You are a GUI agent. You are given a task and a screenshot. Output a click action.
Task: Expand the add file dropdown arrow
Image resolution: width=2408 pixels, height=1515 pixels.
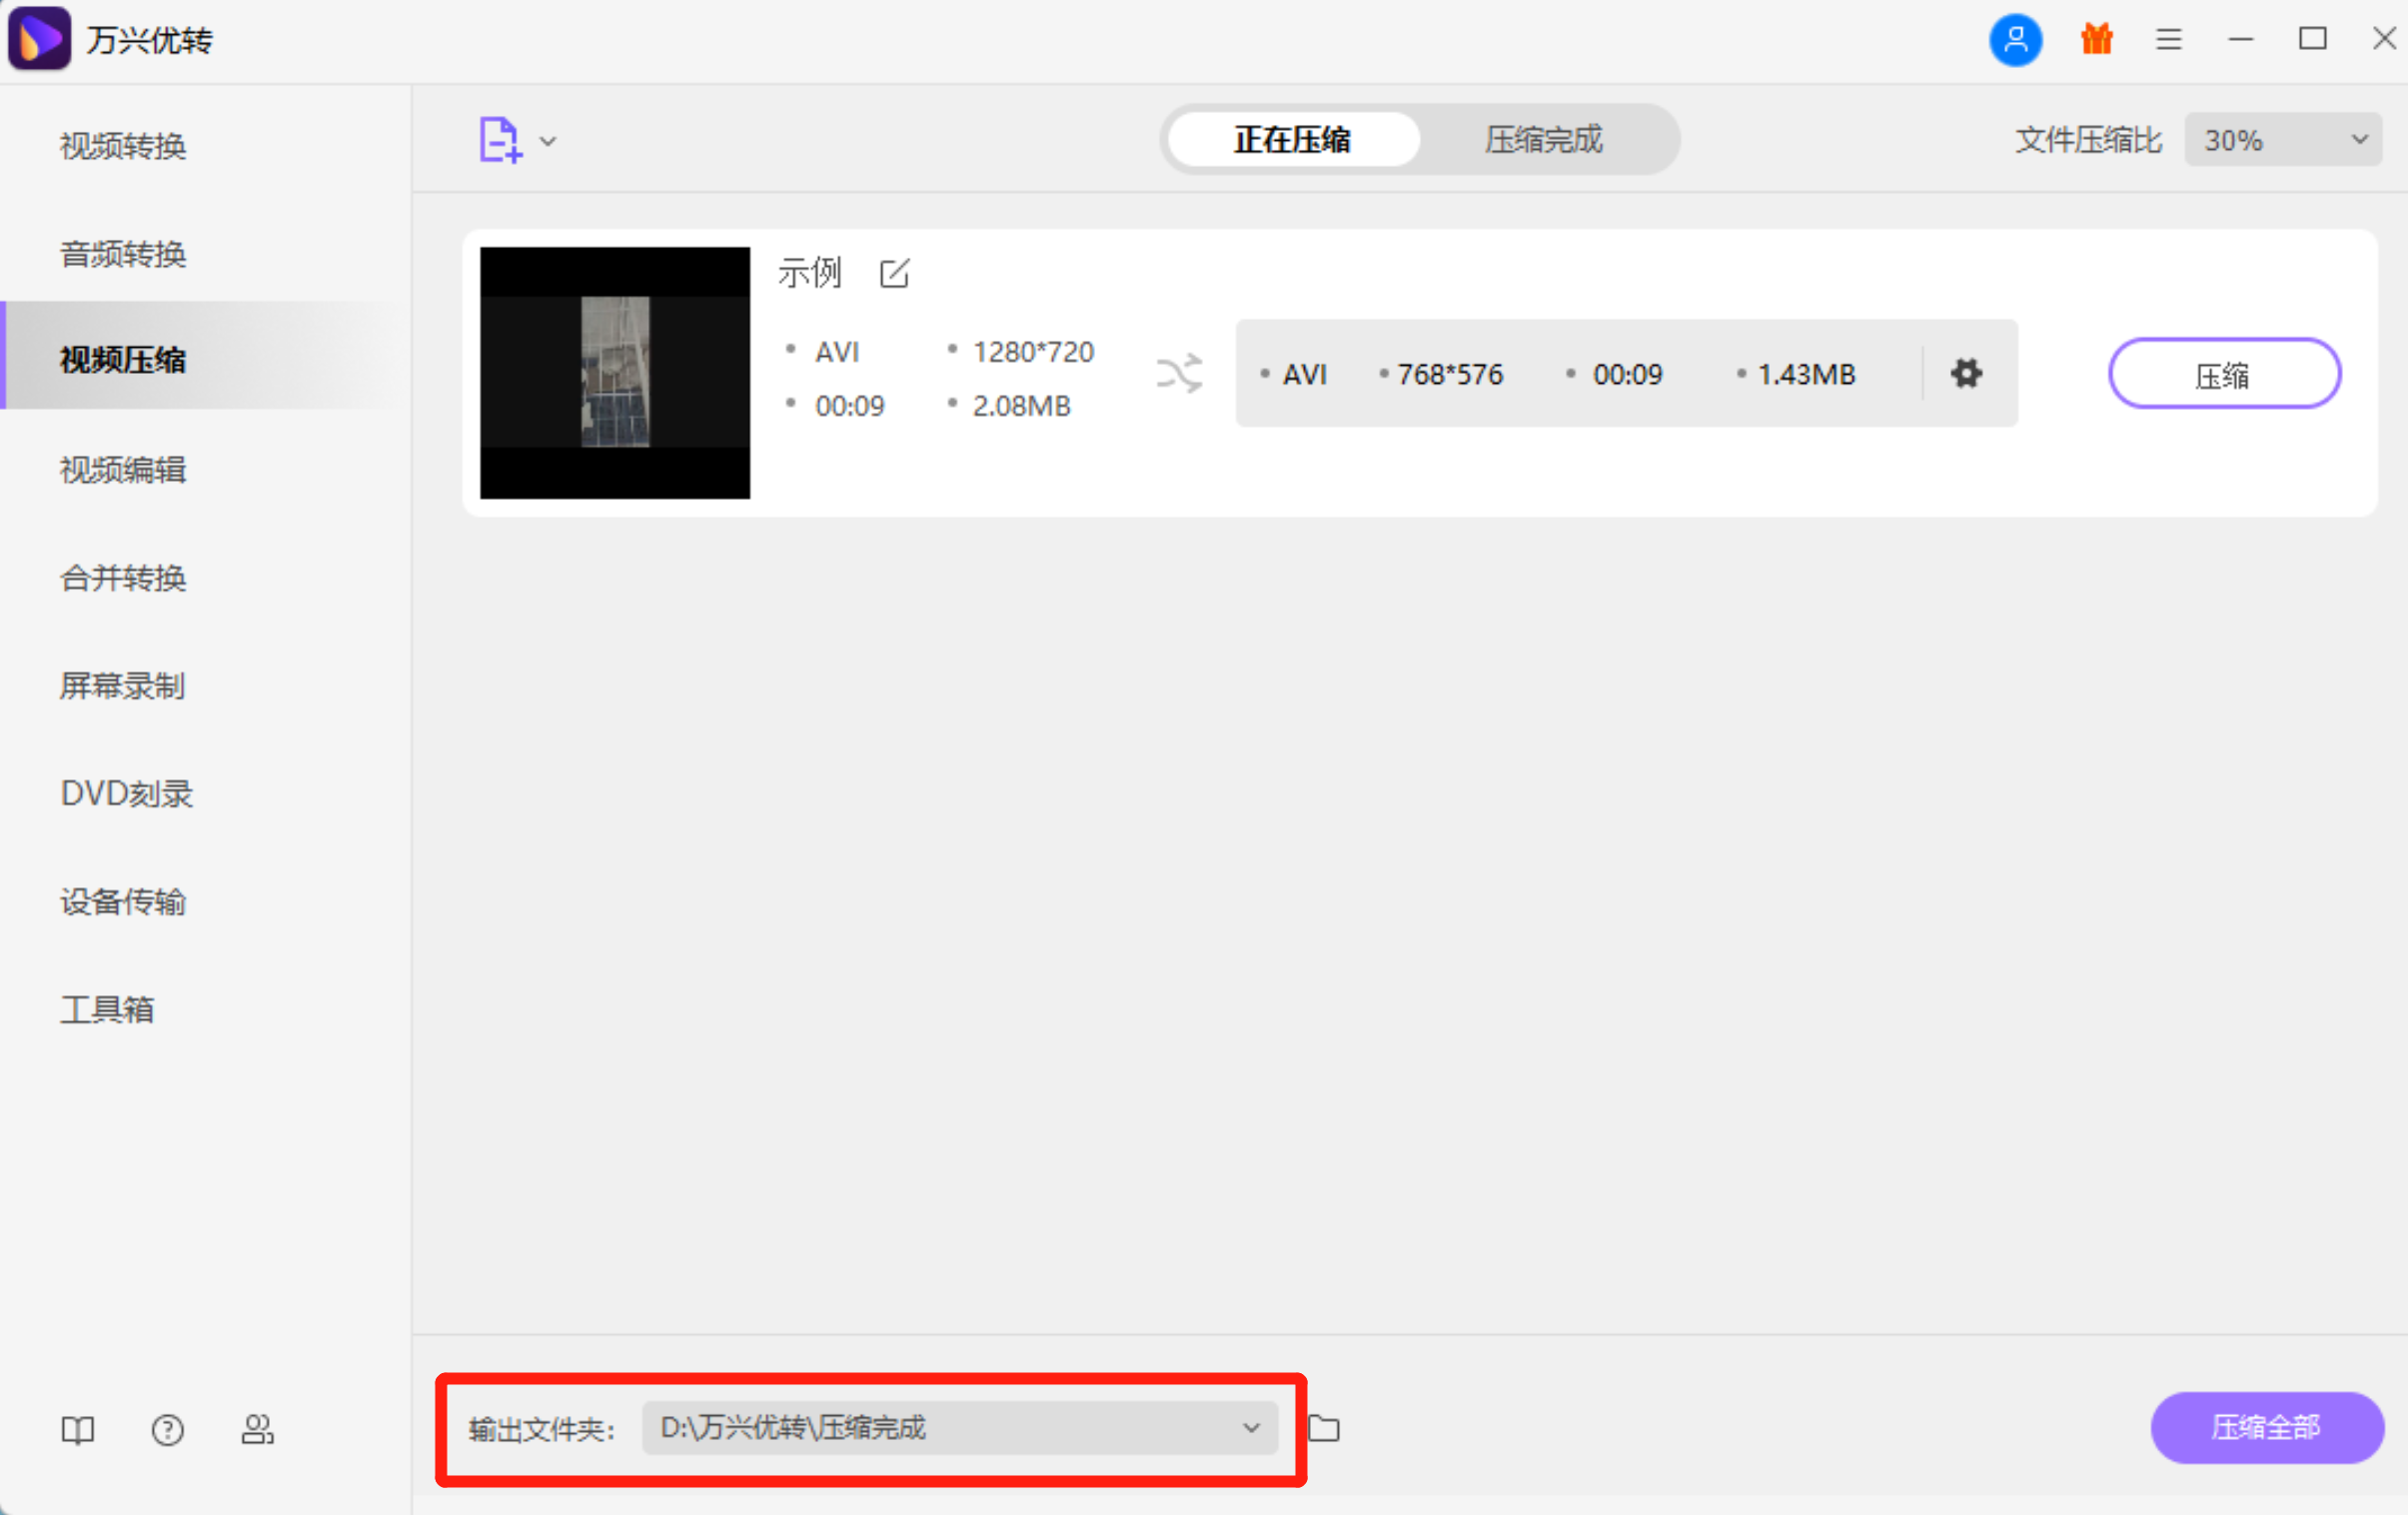coord(548,142)
